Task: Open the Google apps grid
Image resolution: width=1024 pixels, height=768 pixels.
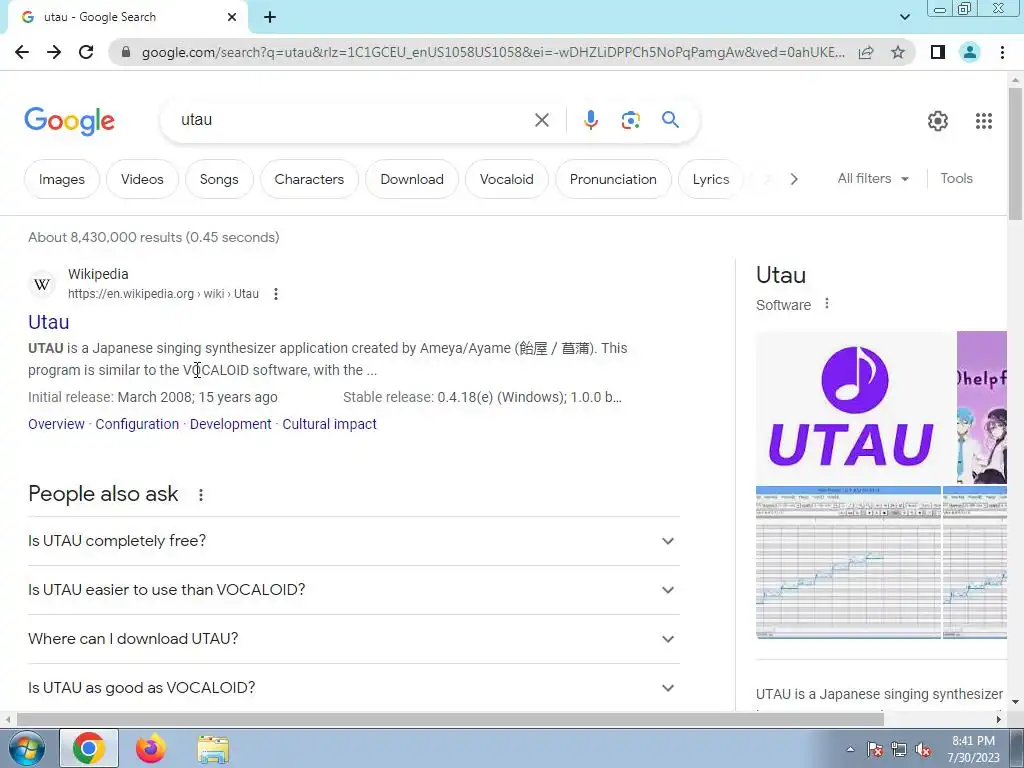Action: point(984,121)
